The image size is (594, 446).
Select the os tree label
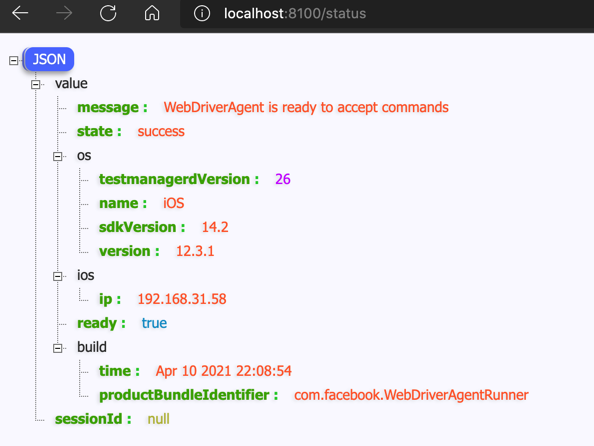point(84,155)
